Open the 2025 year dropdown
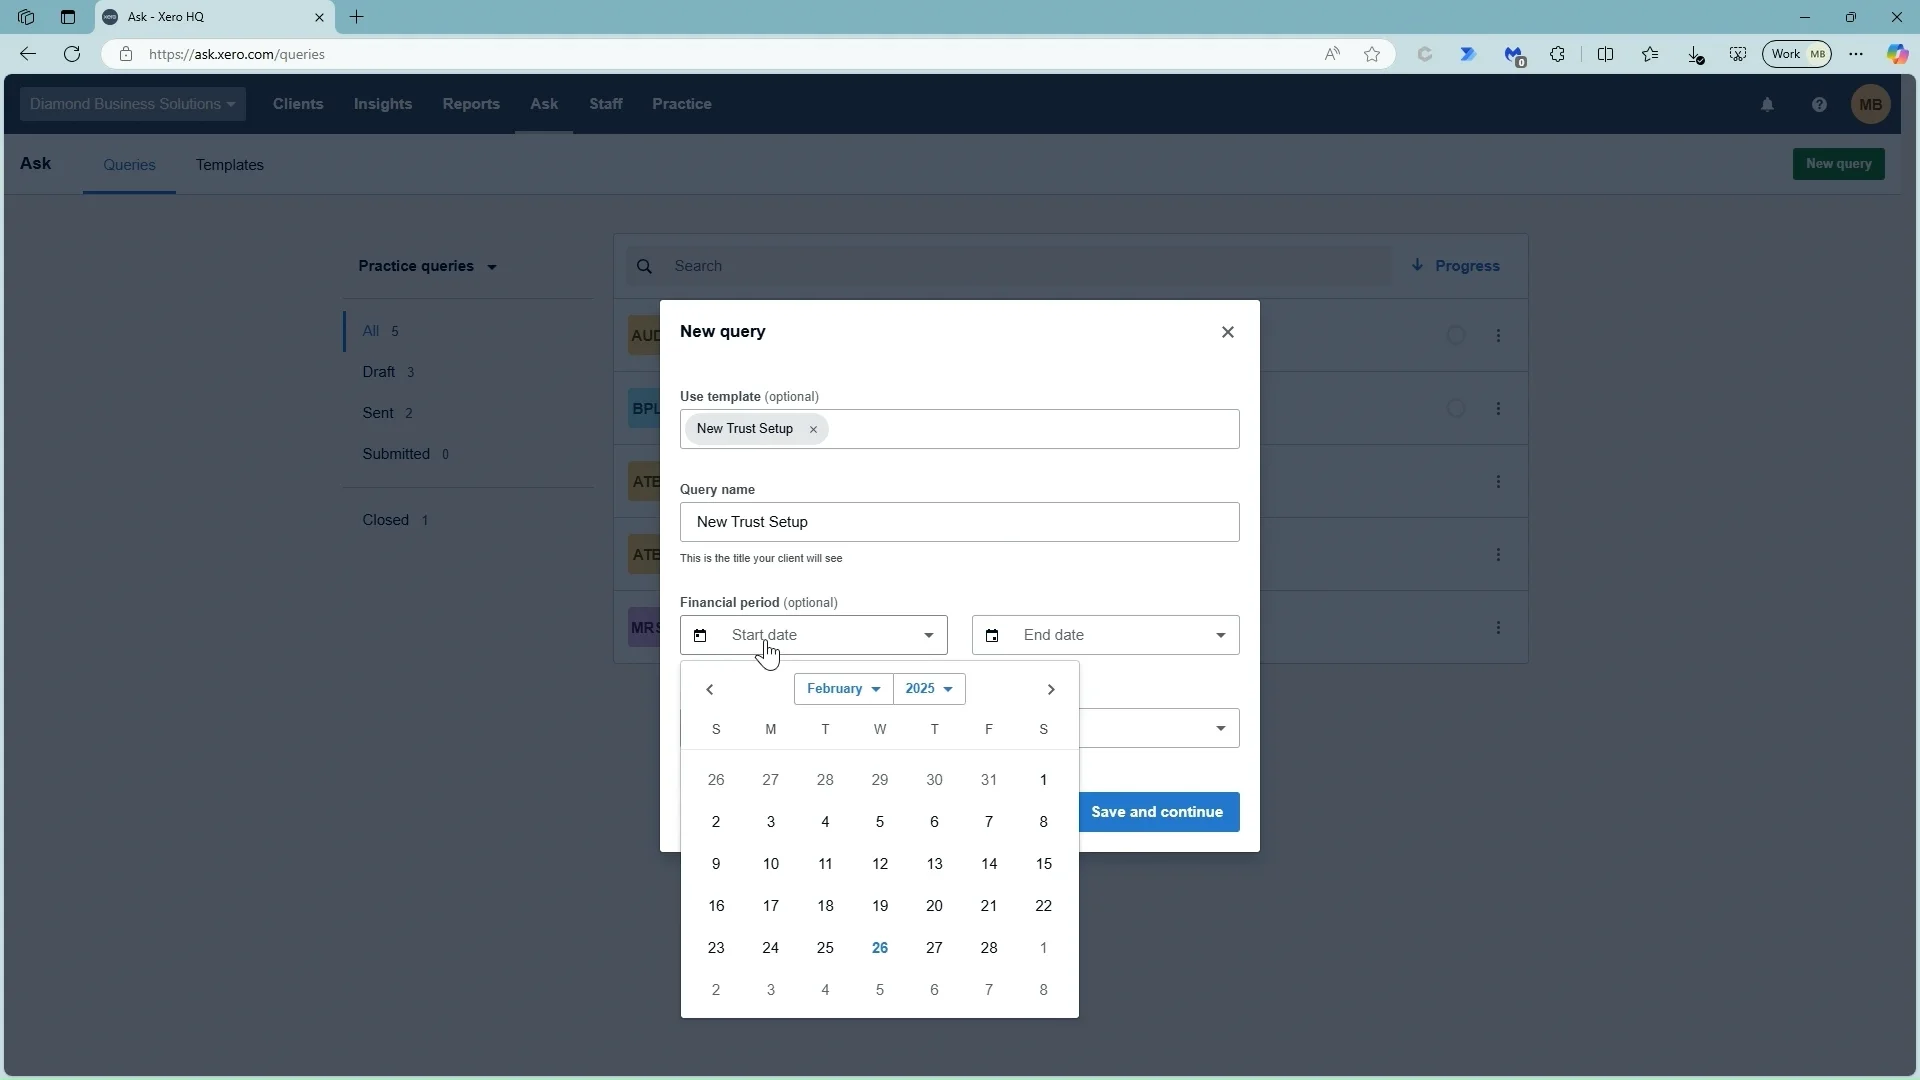Screen dimensions: 1920x1080 [928, 689]
